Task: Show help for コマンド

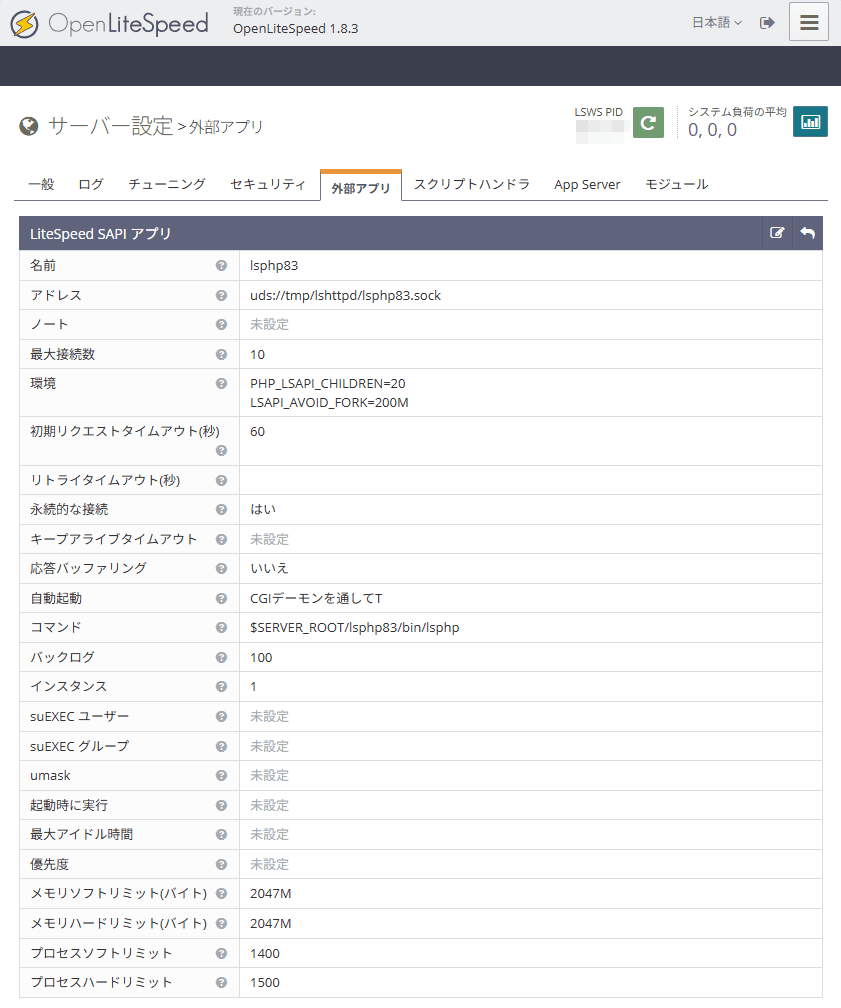Action: tap(221, 627)
